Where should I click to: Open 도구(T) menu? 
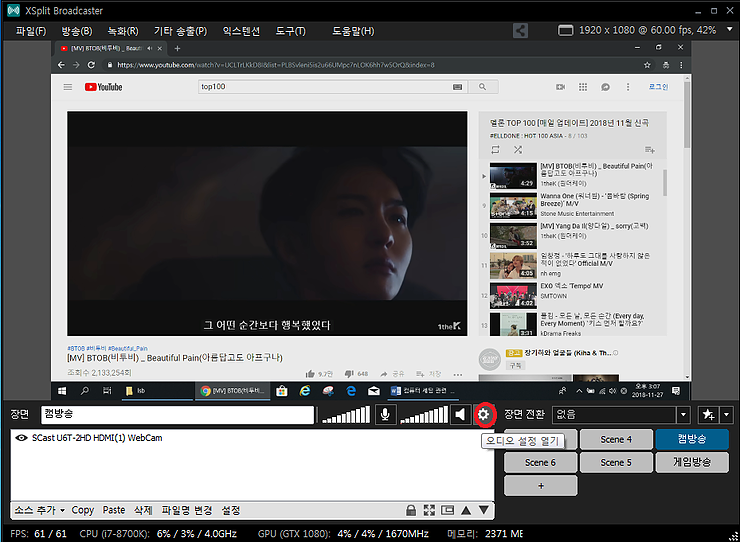291,31
